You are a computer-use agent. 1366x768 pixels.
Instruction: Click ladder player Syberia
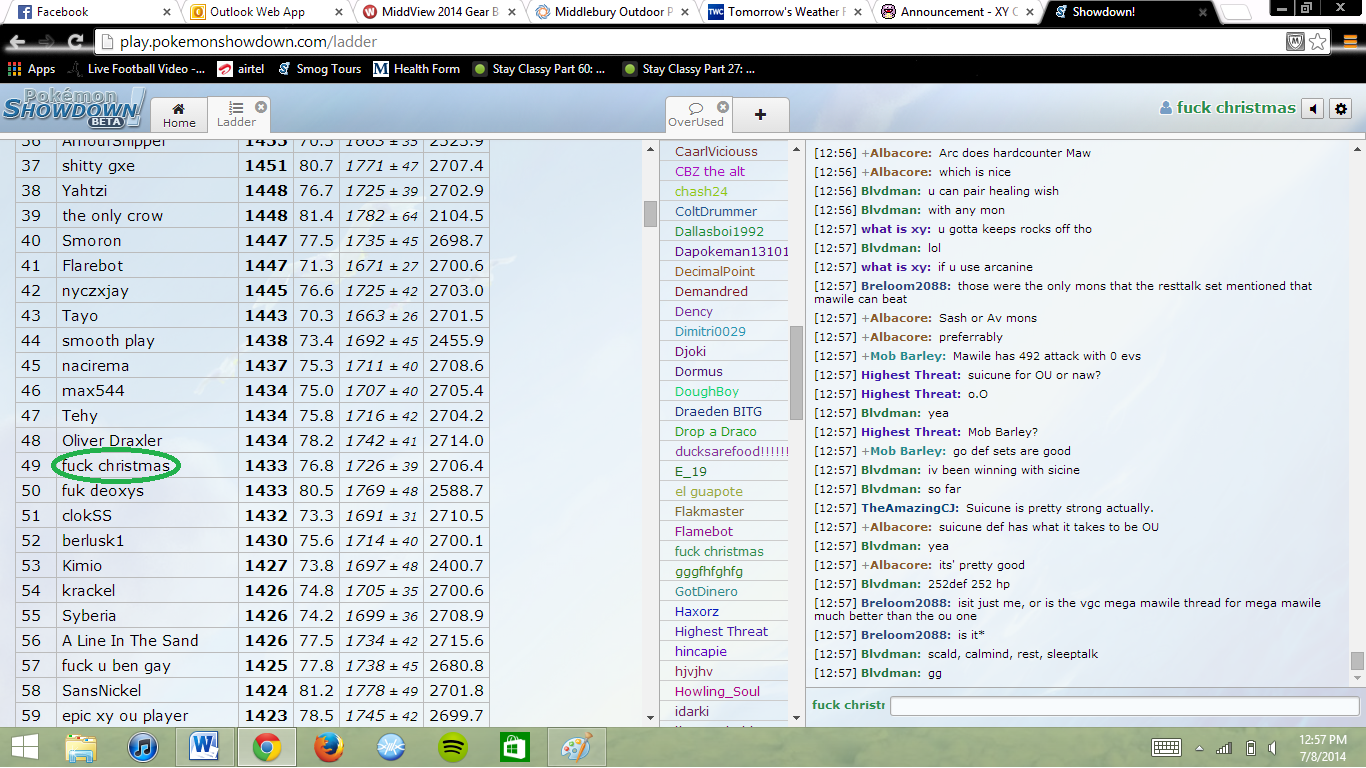[x=89, y=615]
